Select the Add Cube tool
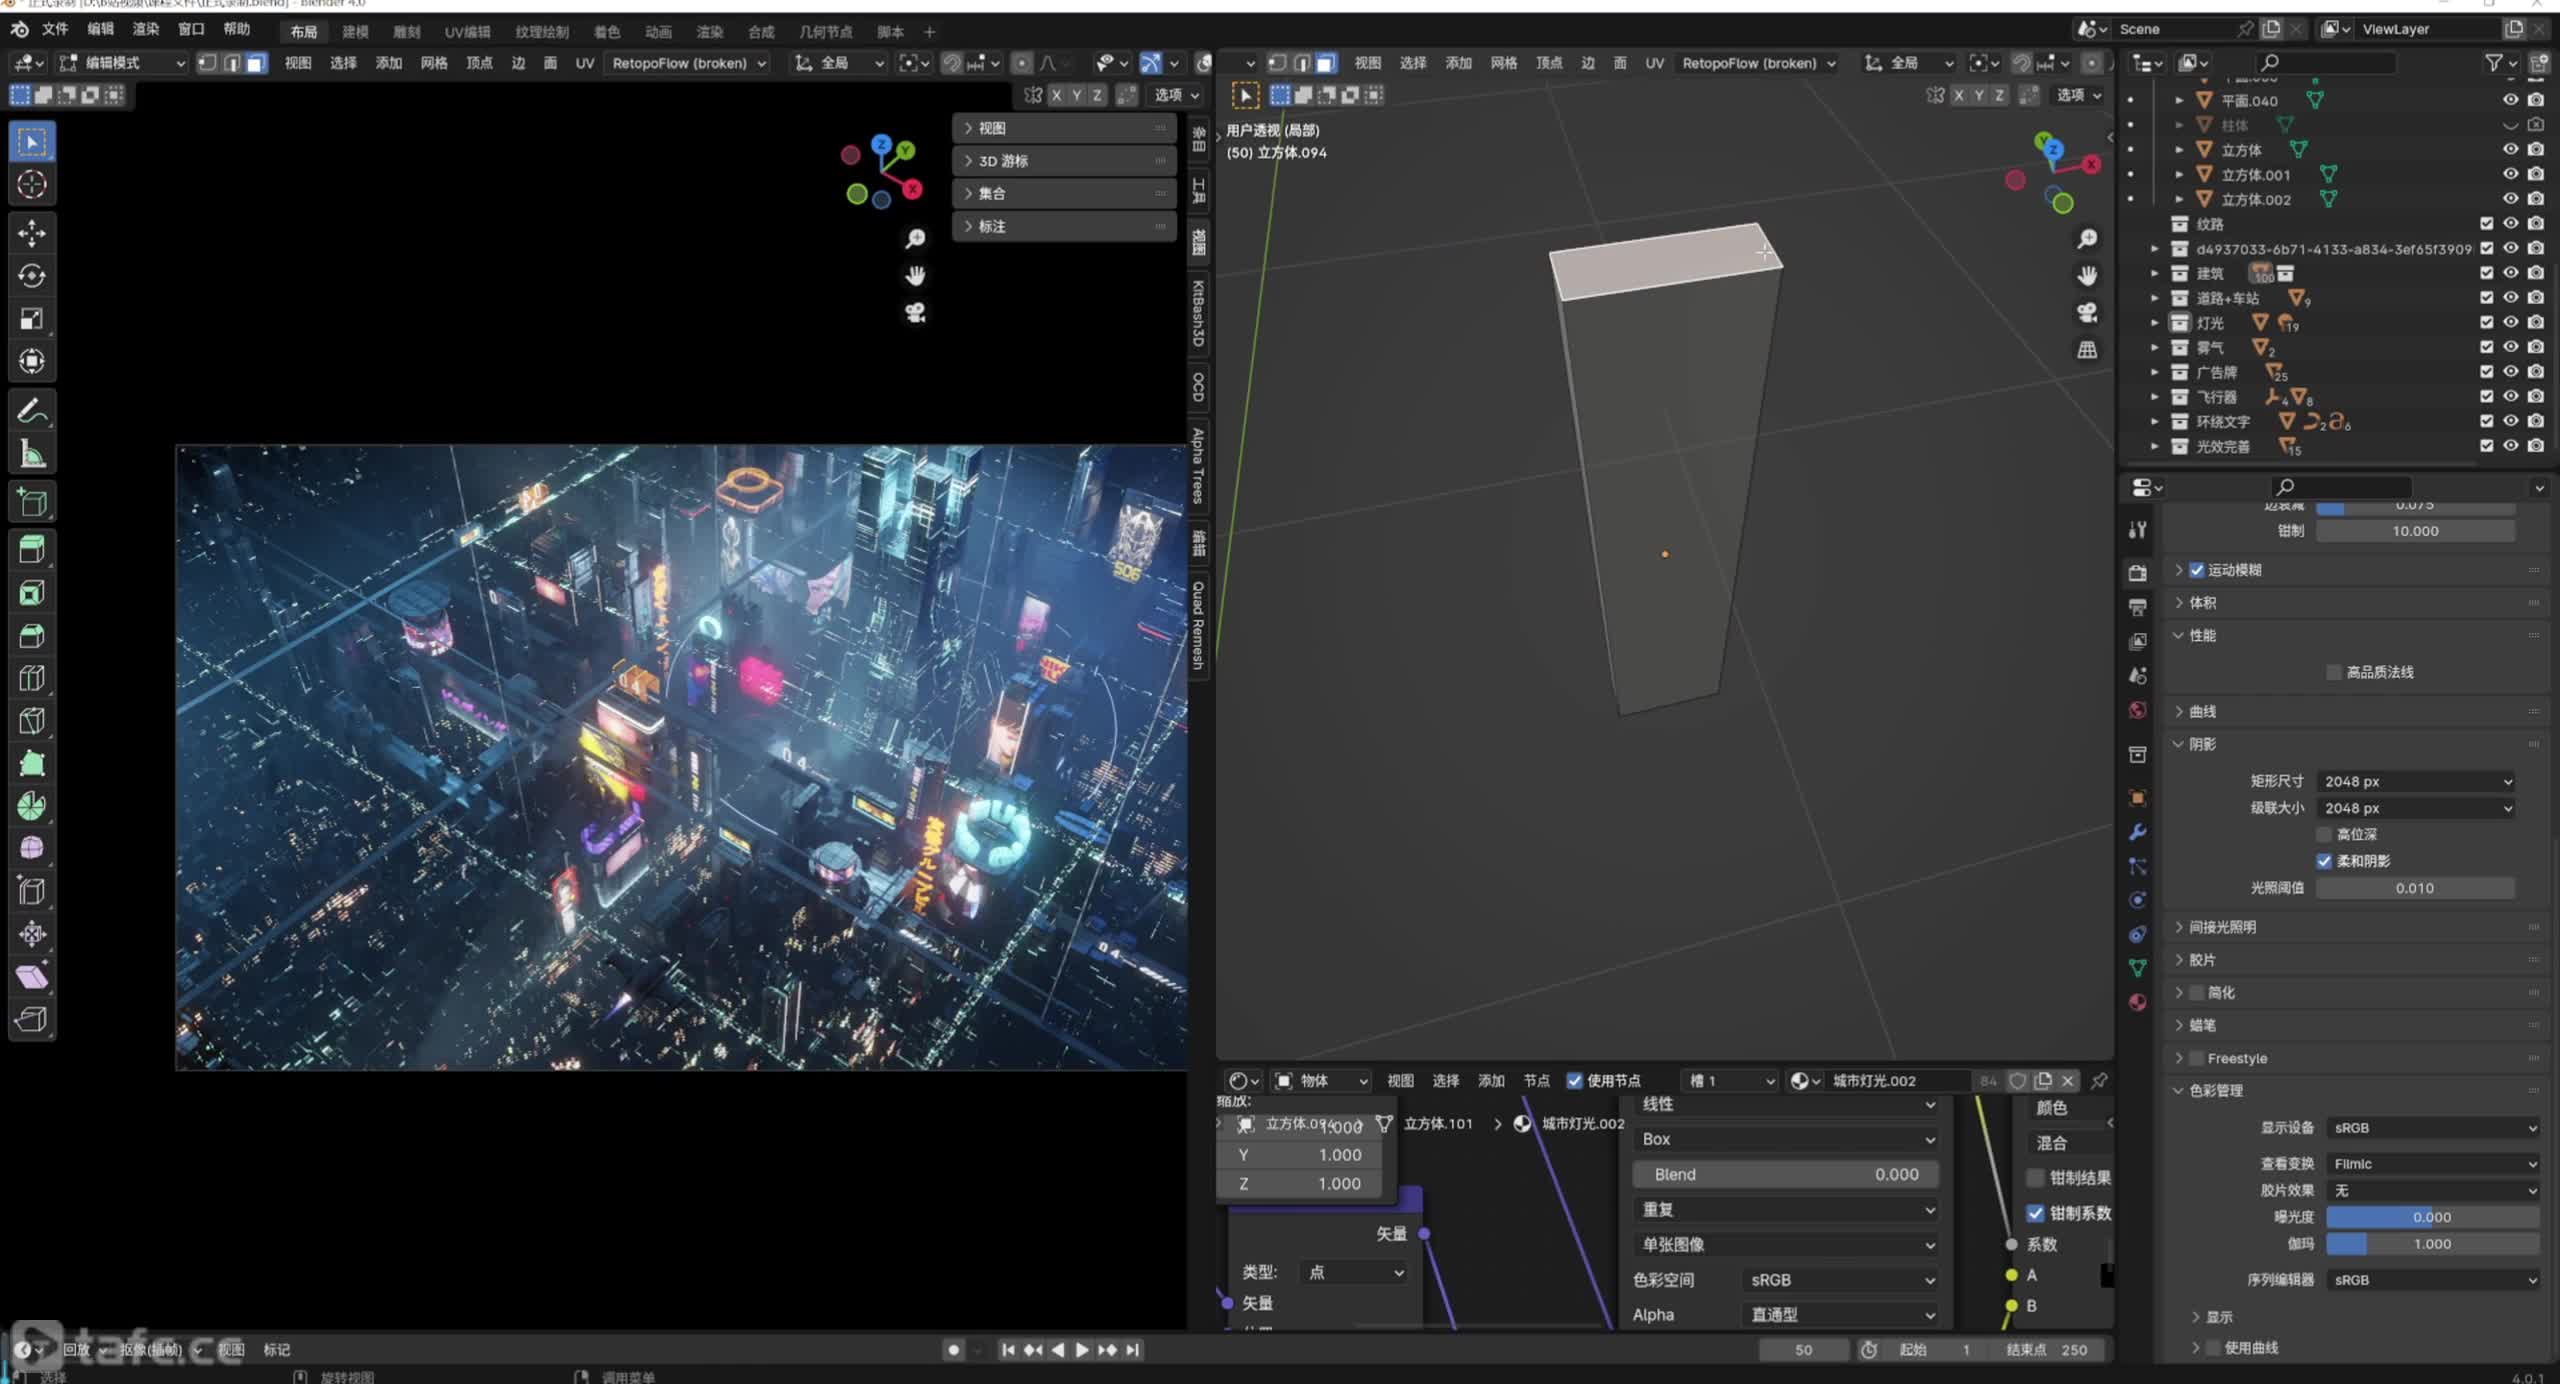This screenshot has height=1384, width=2560. tap(32, 502)
